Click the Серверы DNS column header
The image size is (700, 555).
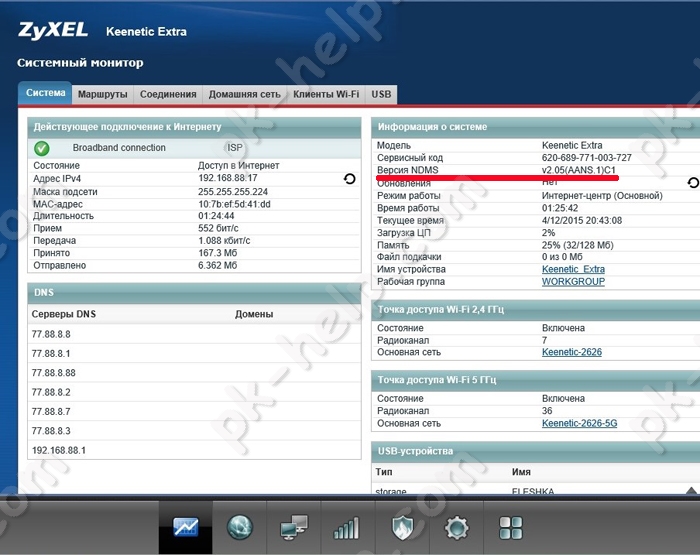(x=64, y=314)
